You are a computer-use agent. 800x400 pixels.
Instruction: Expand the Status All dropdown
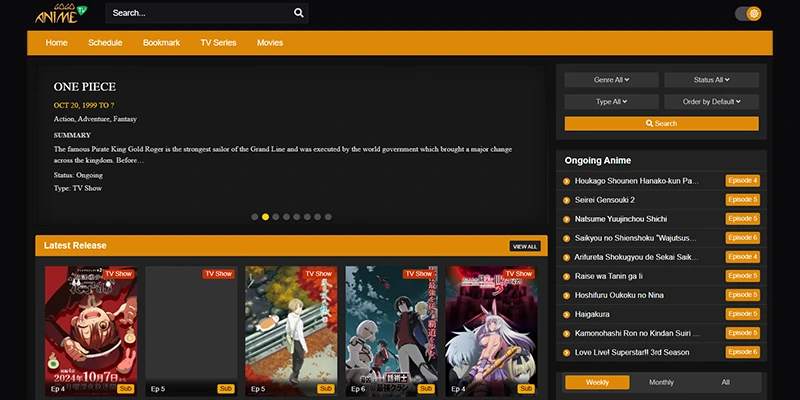(711, 79)
